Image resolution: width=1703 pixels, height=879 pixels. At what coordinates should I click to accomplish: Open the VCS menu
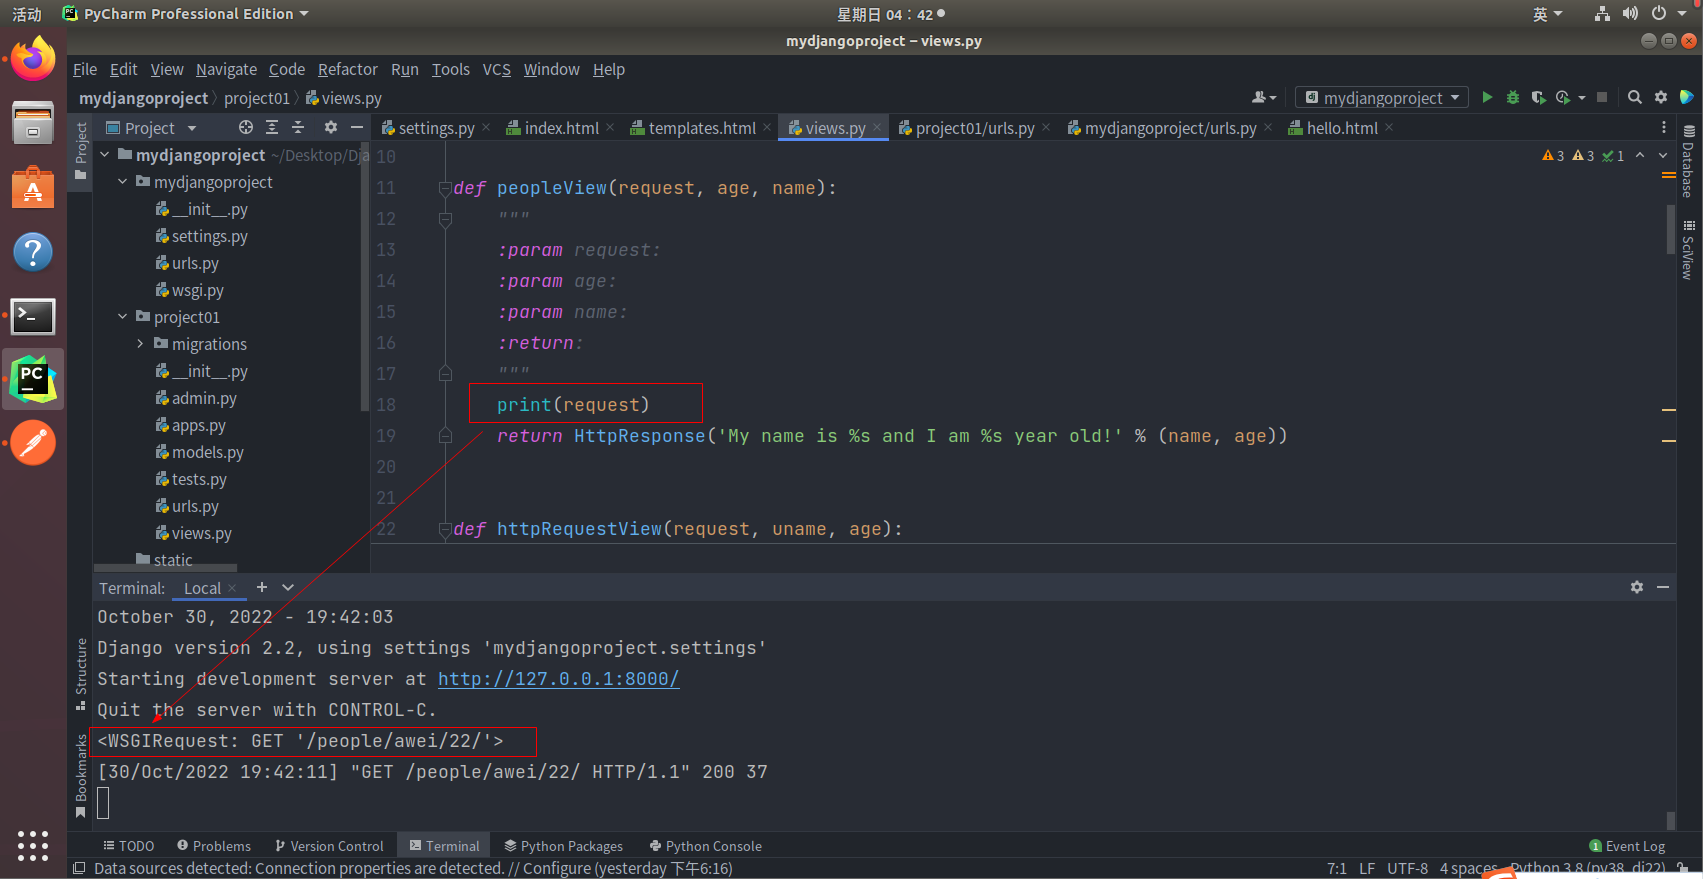coord(497,69)
